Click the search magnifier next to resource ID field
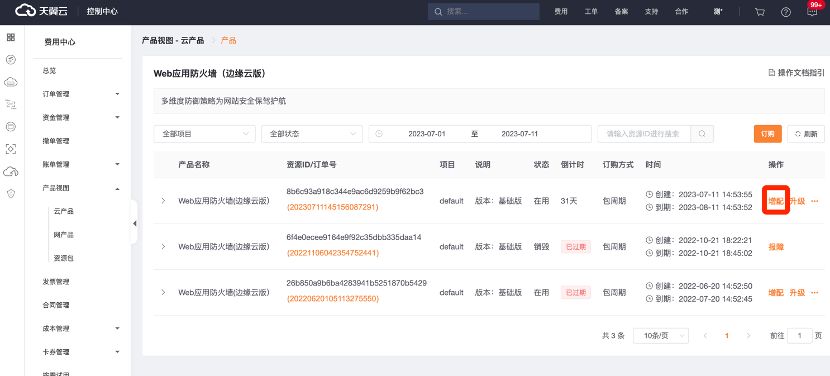The image size is (830, 376). click(702, 134)
